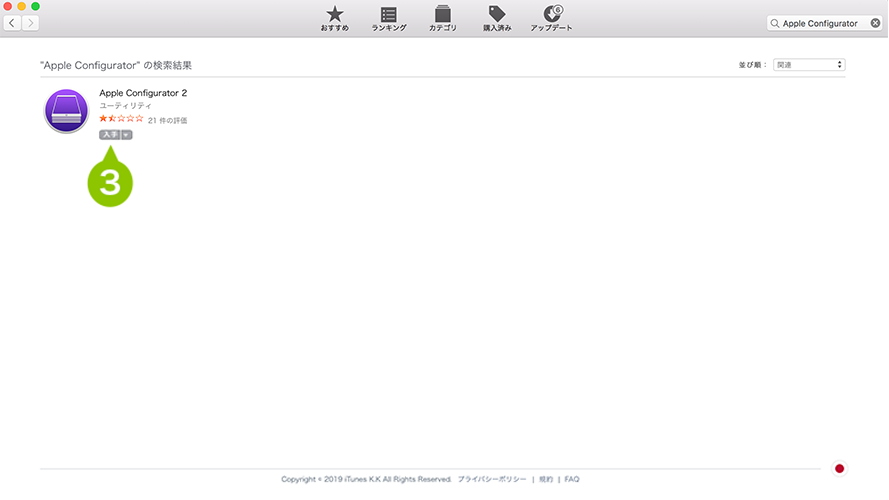
Task: Clear the search field with the X icon
Action: point(875,23)
